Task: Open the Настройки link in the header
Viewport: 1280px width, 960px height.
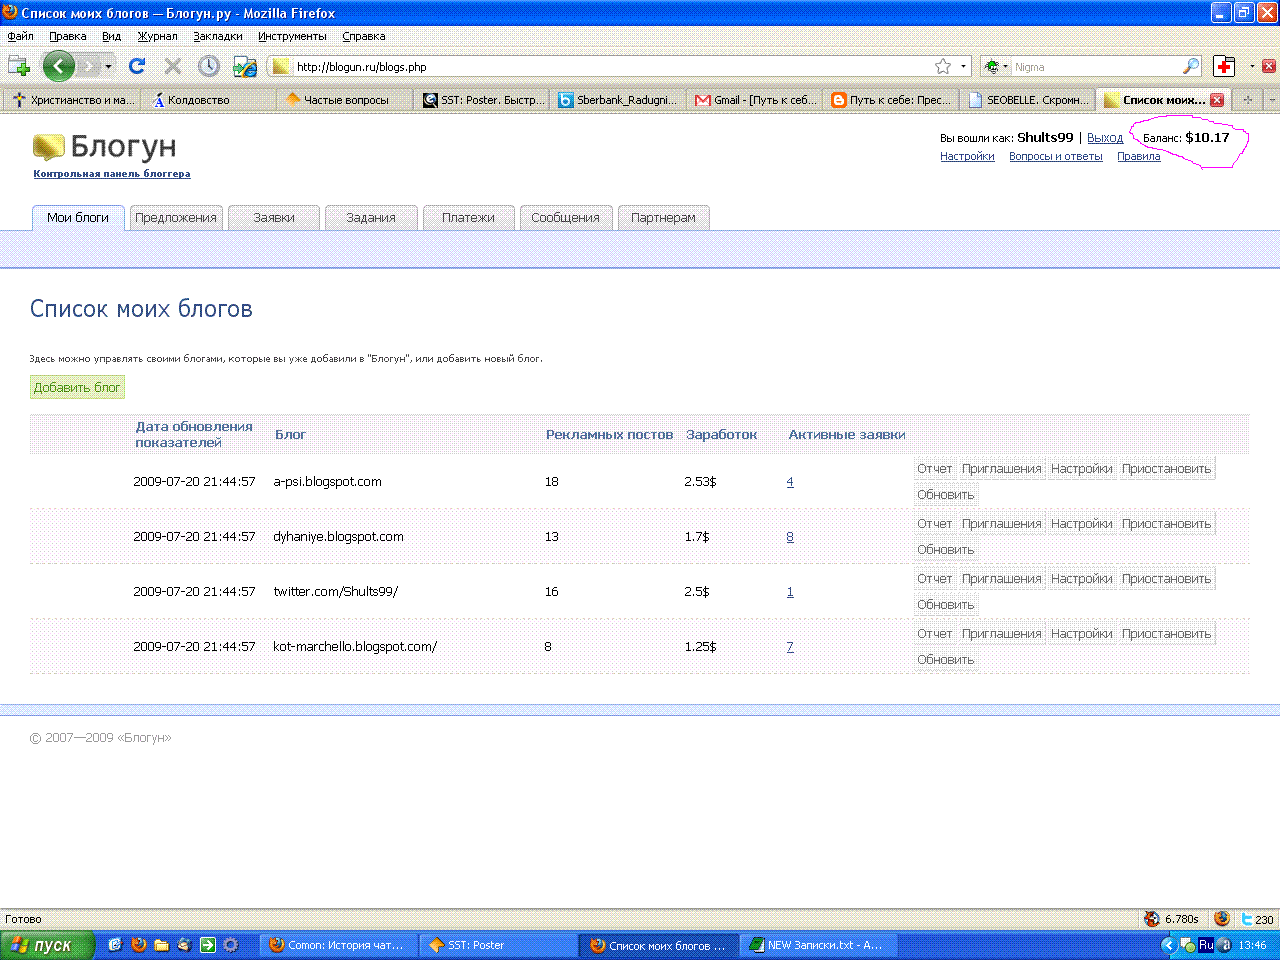Action: click(x=967, y=156)
